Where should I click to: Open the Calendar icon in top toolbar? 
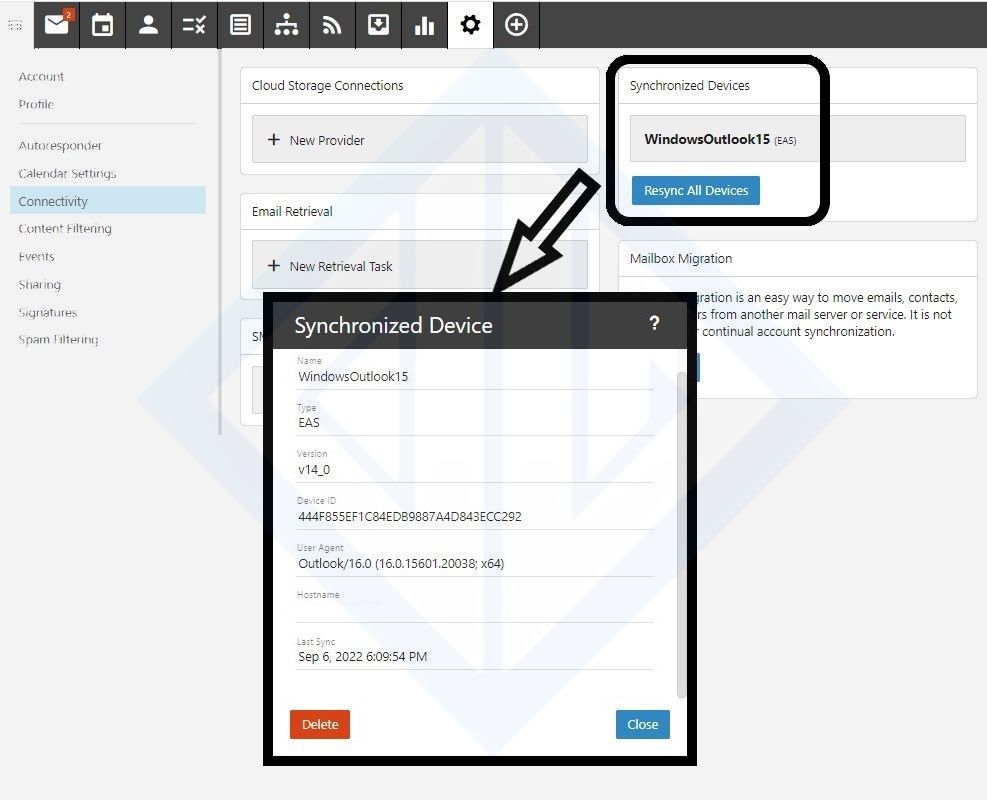pyautogui.click(x=103, y=25)
